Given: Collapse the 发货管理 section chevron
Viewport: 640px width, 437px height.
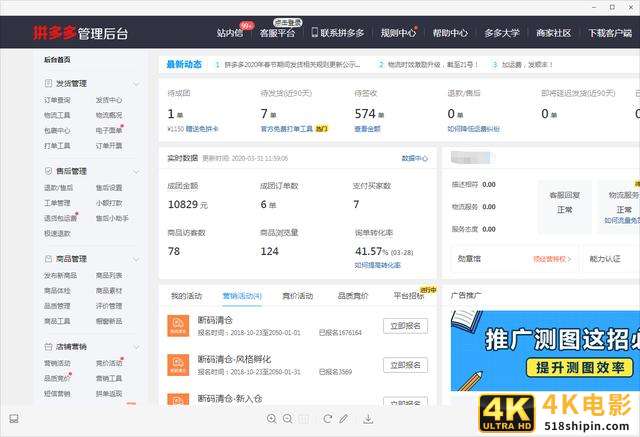Looking at the screenshot, I should click(136, 84).
